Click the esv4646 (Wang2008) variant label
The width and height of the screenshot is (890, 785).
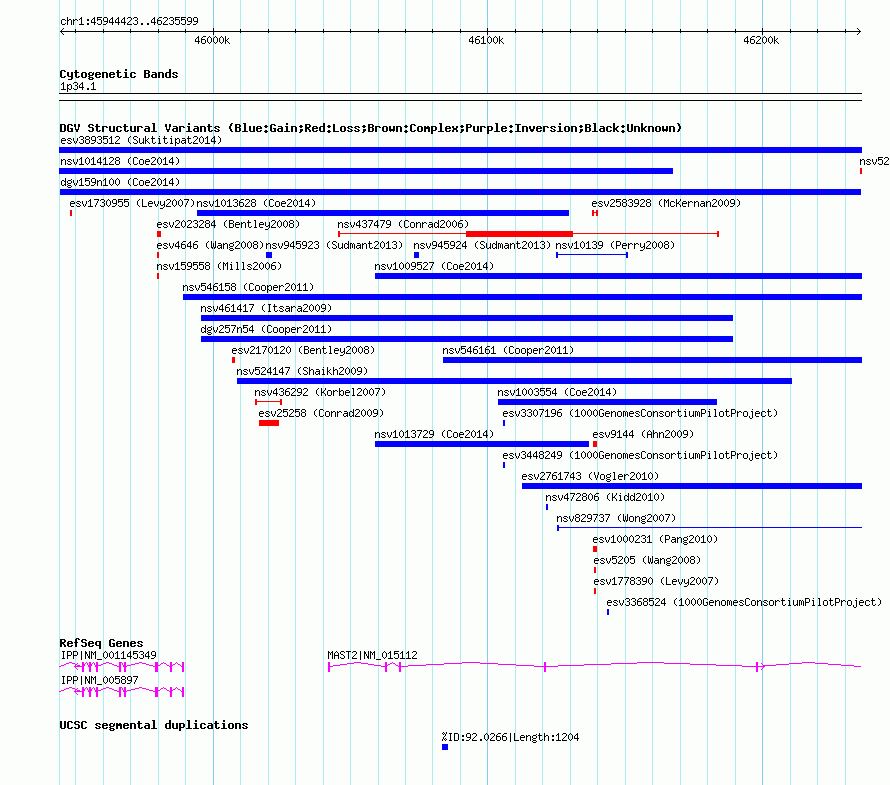[x=210, y=245]
